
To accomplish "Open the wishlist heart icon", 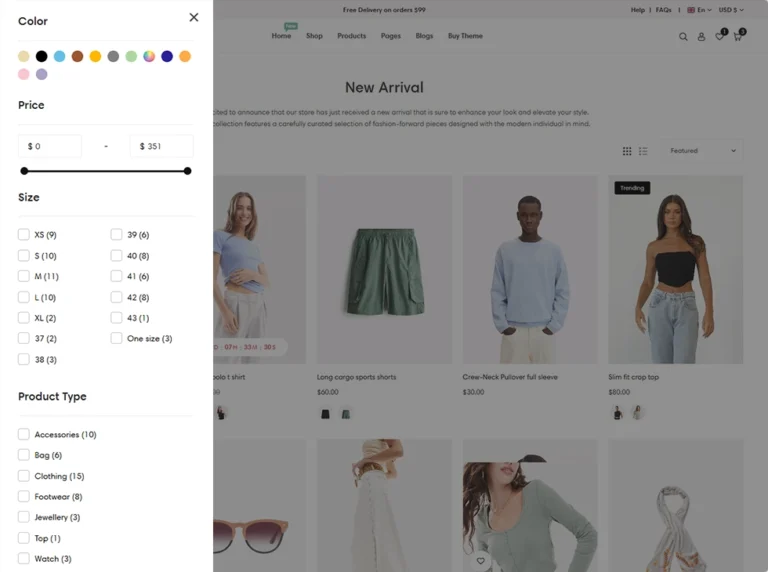I will pos(719,36).
